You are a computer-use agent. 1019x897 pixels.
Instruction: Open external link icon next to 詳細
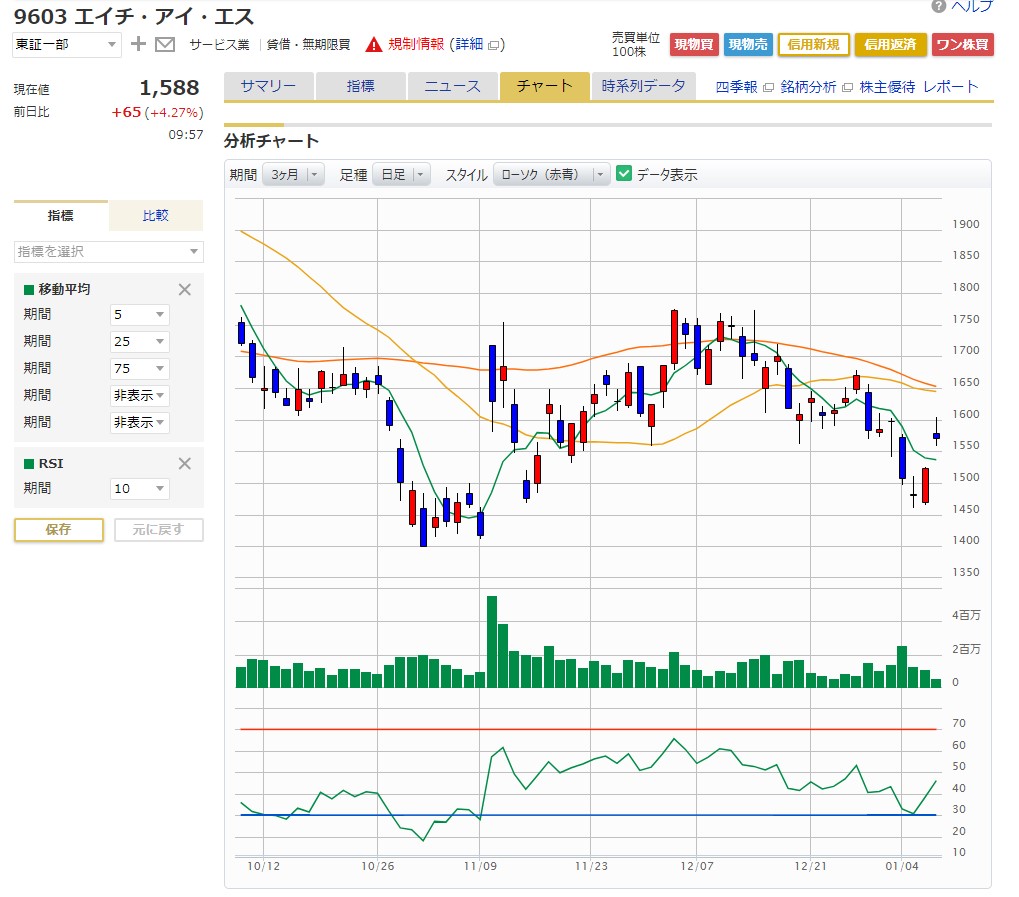(494, 45)
